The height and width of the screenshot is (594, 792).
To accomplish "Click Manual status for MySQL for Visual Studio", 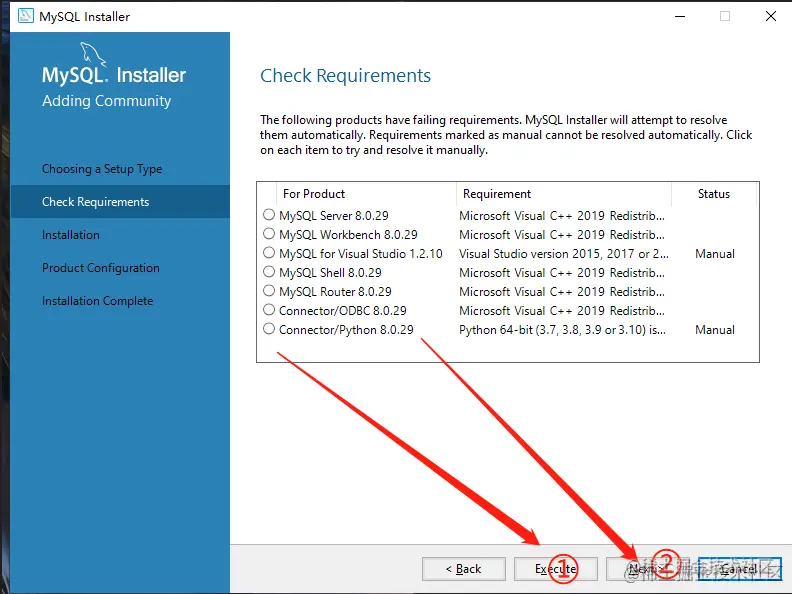I will coord(715,254).
